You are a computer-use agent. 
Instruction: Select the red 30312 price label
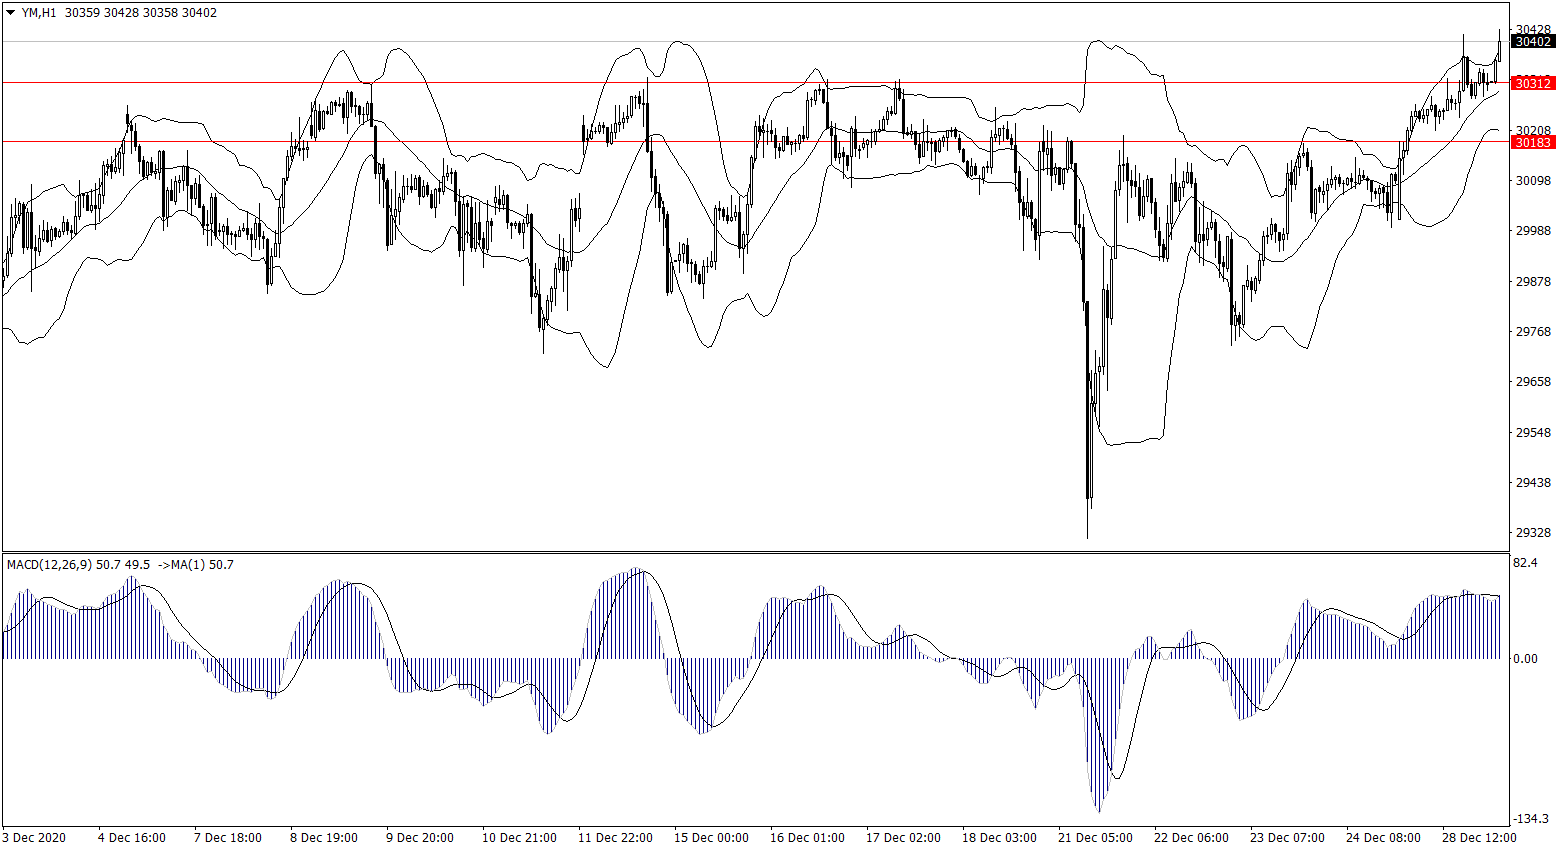[x=1533, y=83]
